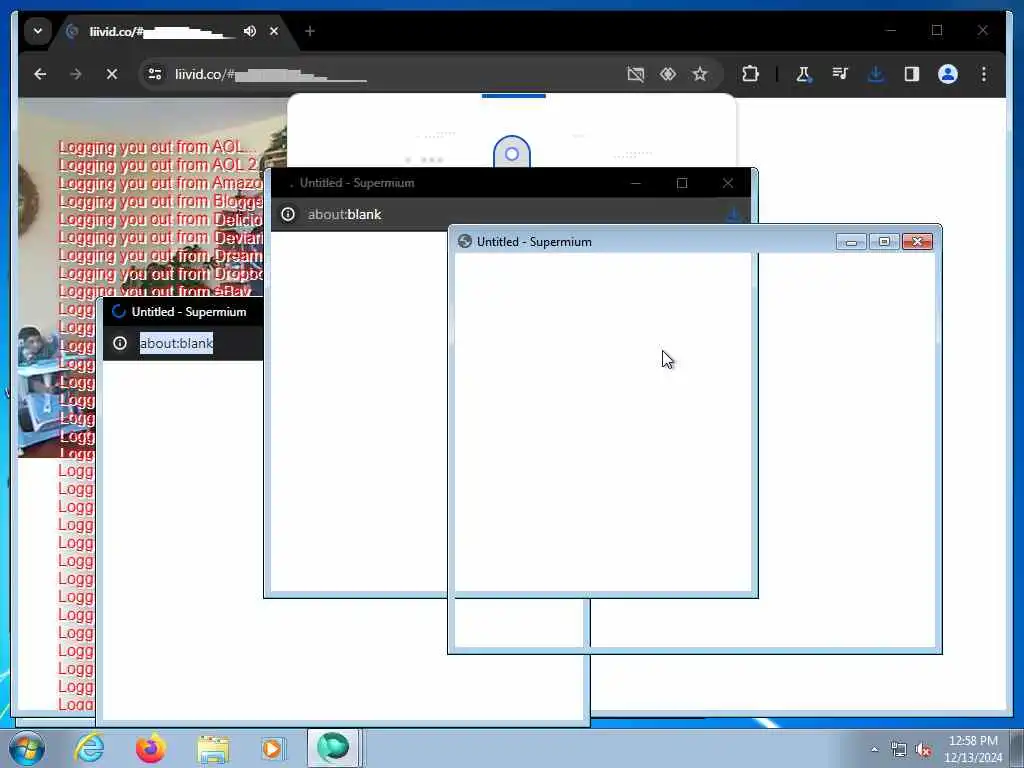
Task: Open File Explorer from taskbar
Action: pyautogui.click(x=213, y=749)
